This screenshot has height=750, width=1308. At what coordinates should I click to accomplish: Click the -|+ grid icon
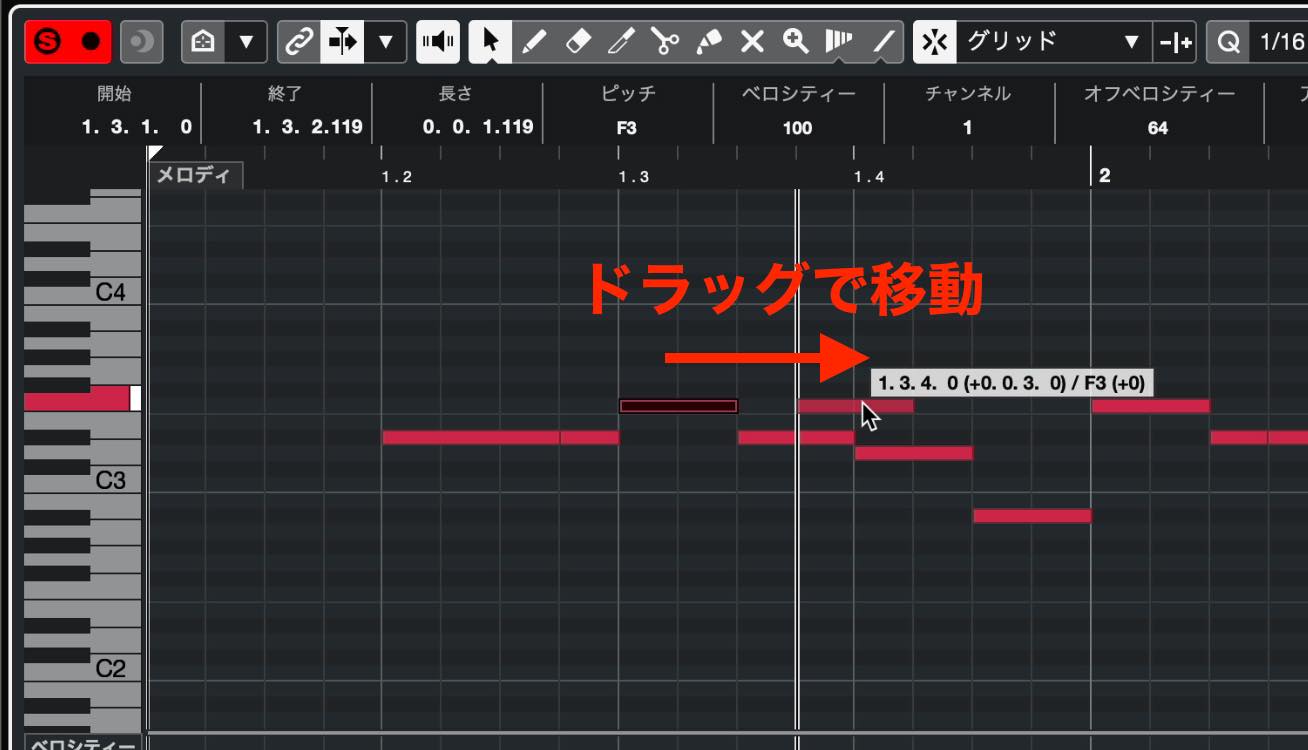click(1175, 42)
